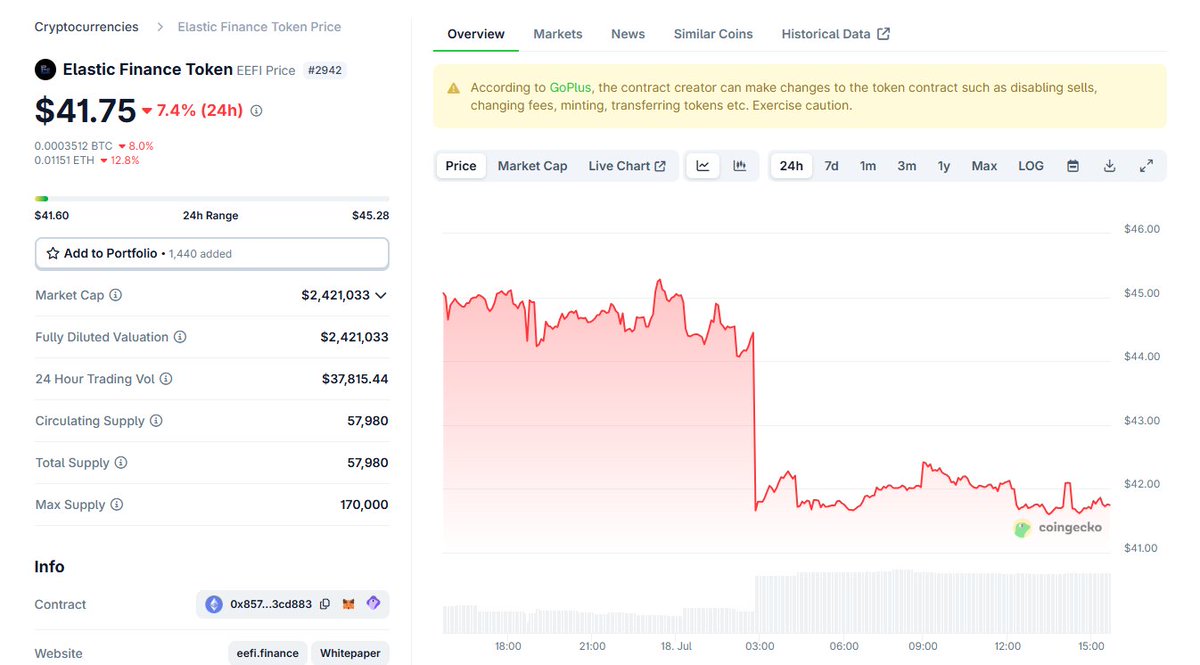Click Add to Portfolio button

212,254
